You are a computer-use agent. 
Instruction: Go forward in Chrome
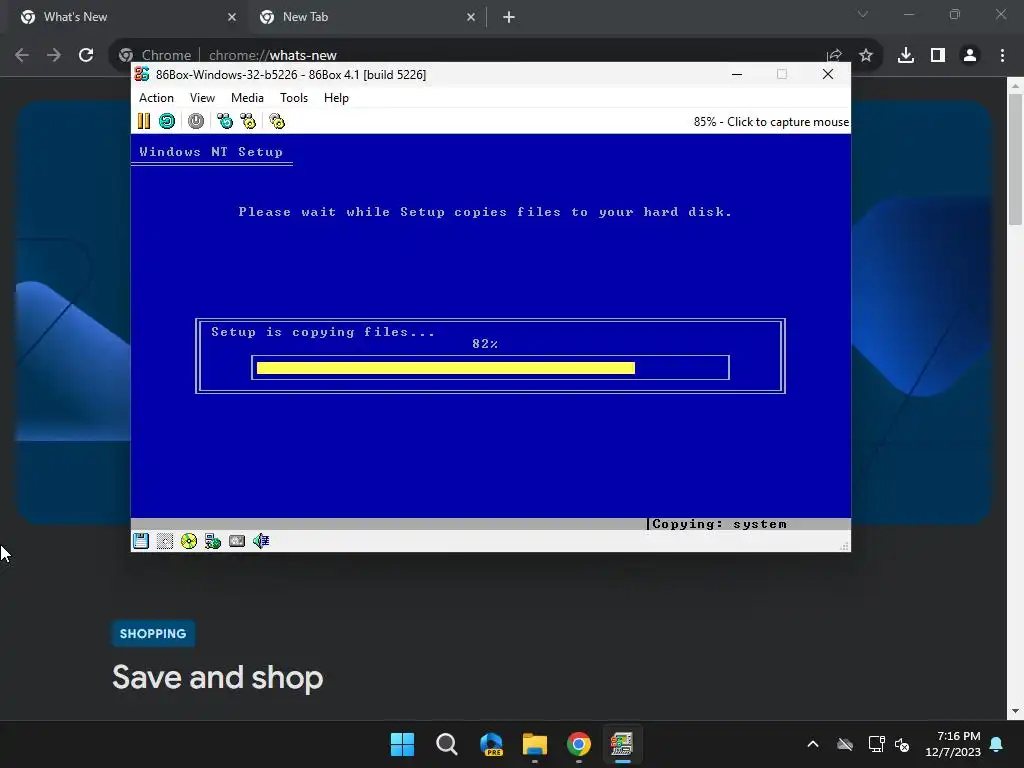pos(54,55)
